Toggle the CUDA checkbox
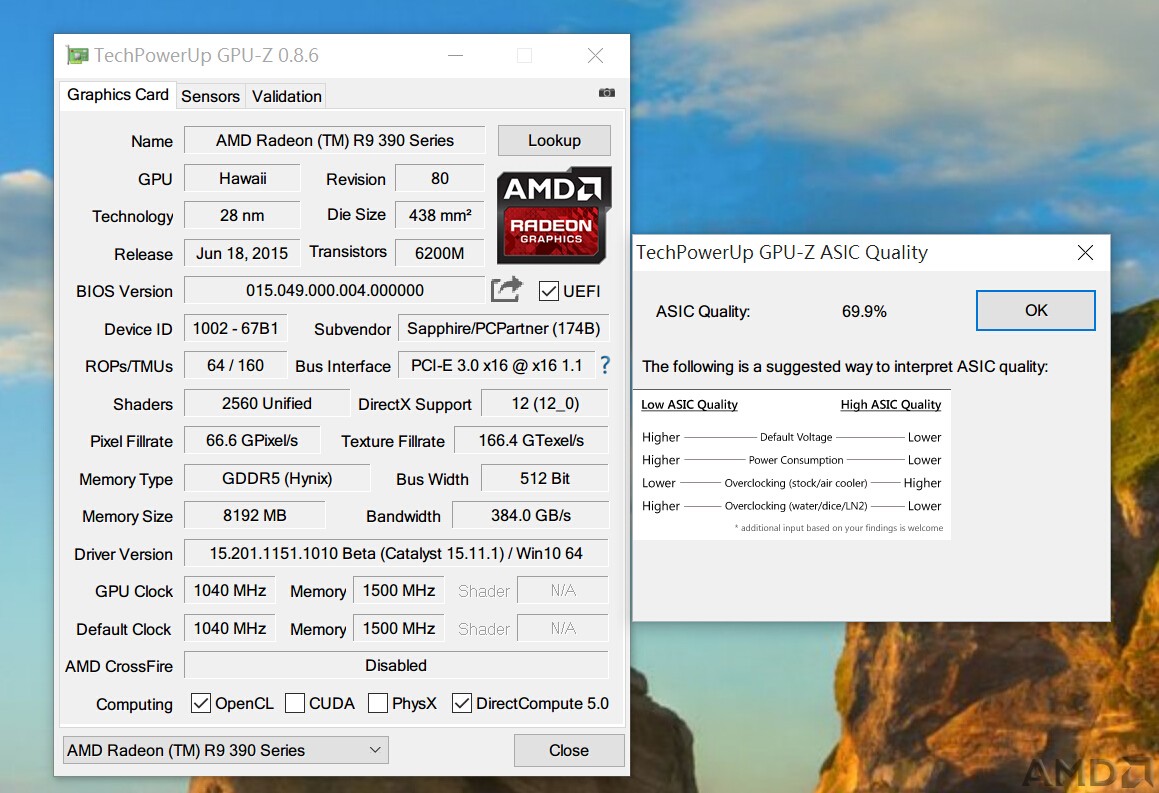 click(x=294, y=703)
